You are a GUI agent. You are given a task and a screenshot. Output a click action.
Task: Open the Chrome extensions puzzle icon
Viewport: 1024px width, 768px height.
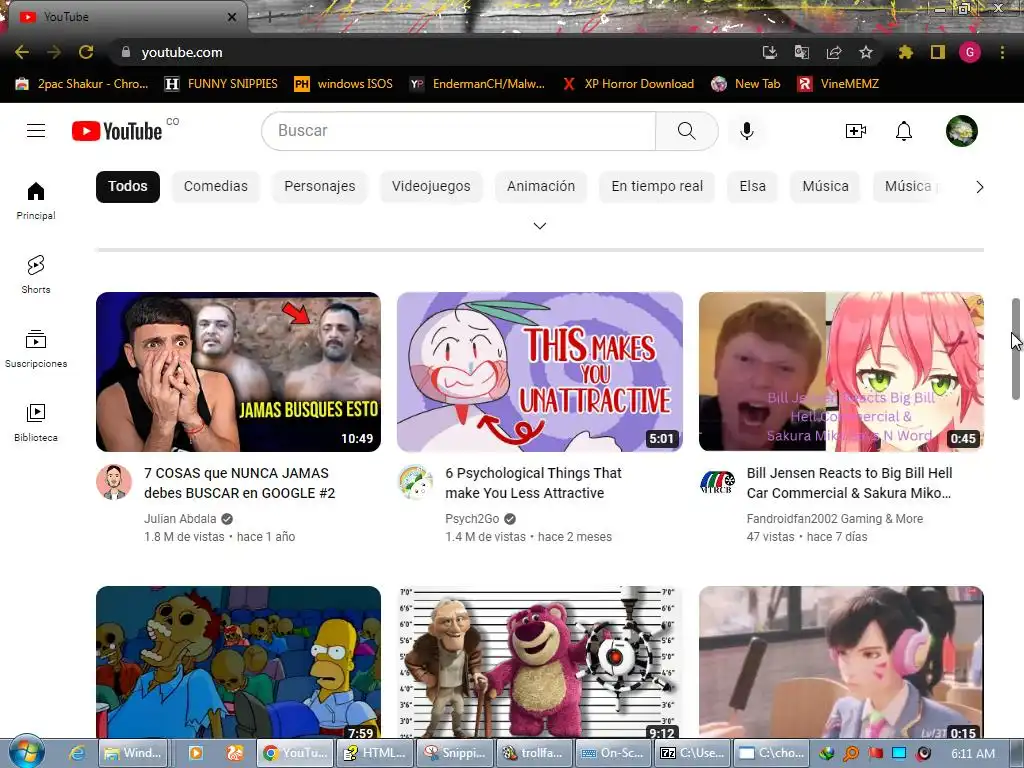[905, 52]
